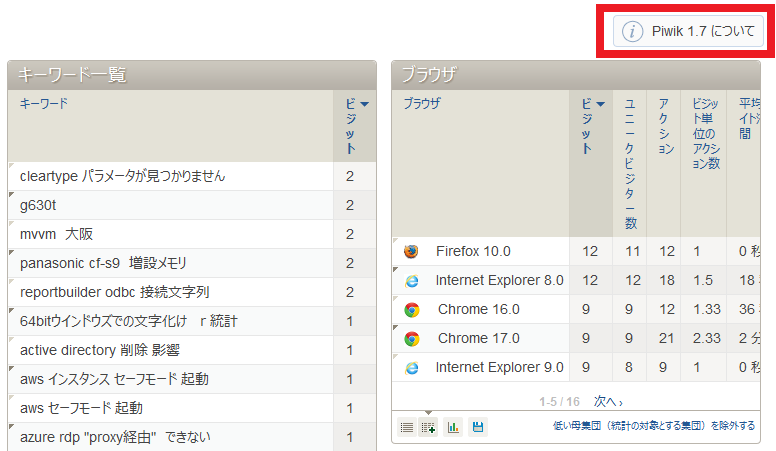Select the simple table view icon
The height and width of the screenshot is (451, 776).
click(407, 427)
